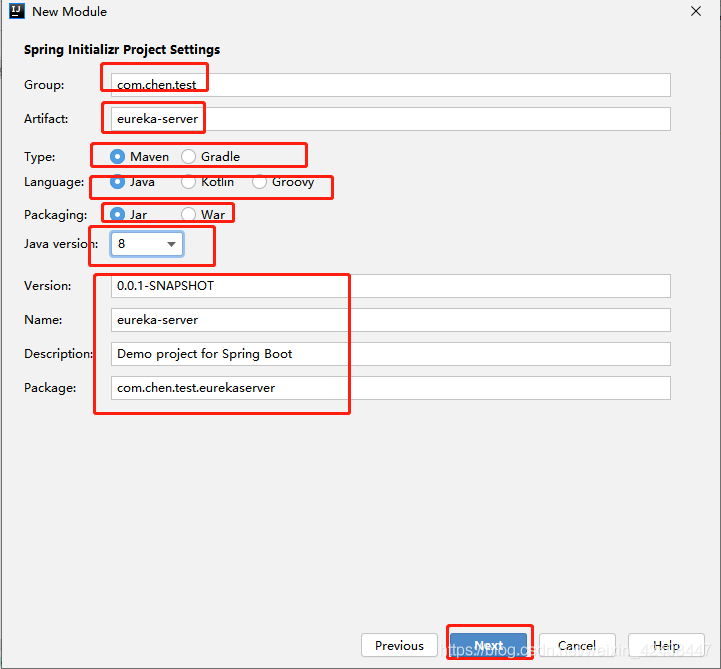
Task: Close the New Module dialog
Action: [696, 12]
